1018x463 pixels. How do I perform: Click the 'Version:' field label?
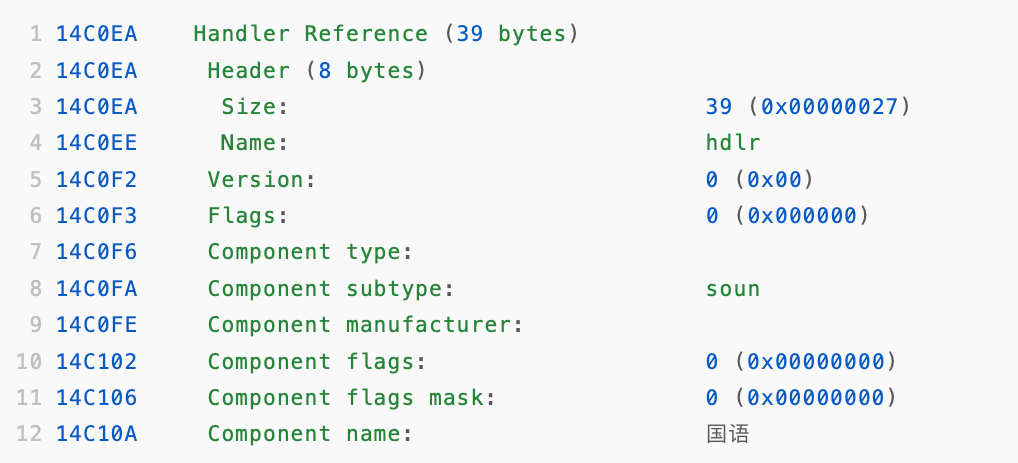point(262,179)
